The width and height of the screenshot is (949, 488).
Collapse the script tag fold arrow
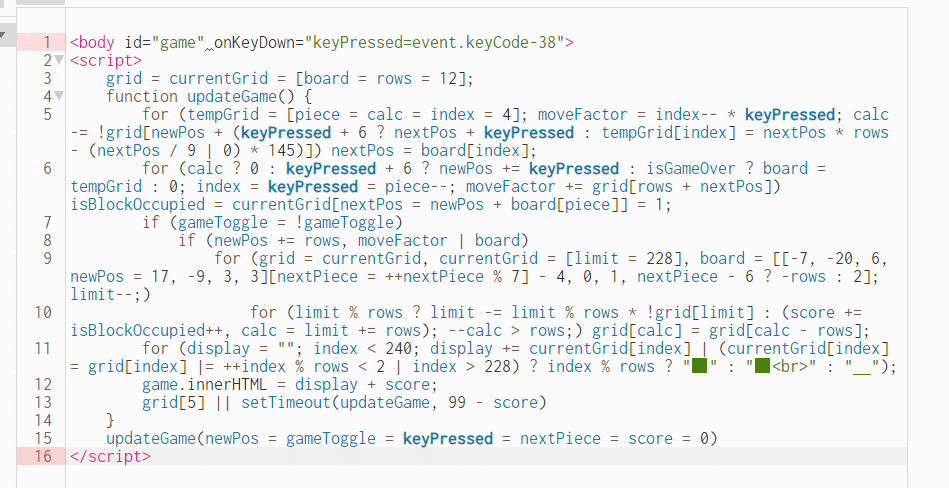[59, 60]
